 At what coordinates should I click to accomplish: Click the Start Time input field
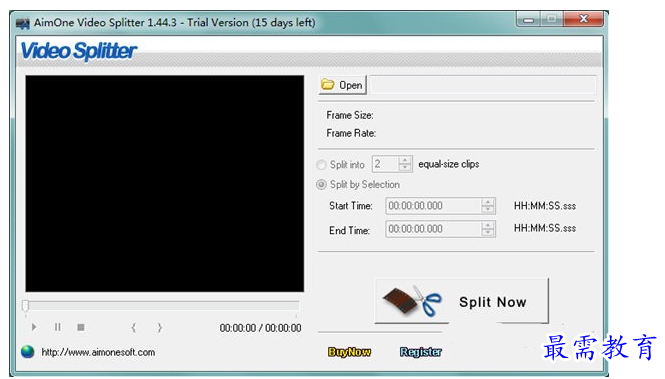433,206
